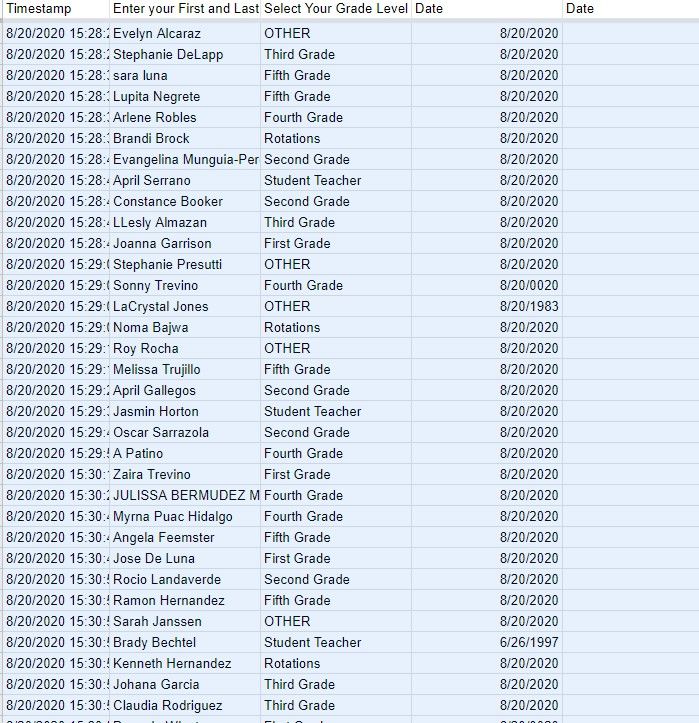699x723 pixels.
Task: Select the 'Select Your Grade Level' header cell
Action: click(x=335, y=9)
